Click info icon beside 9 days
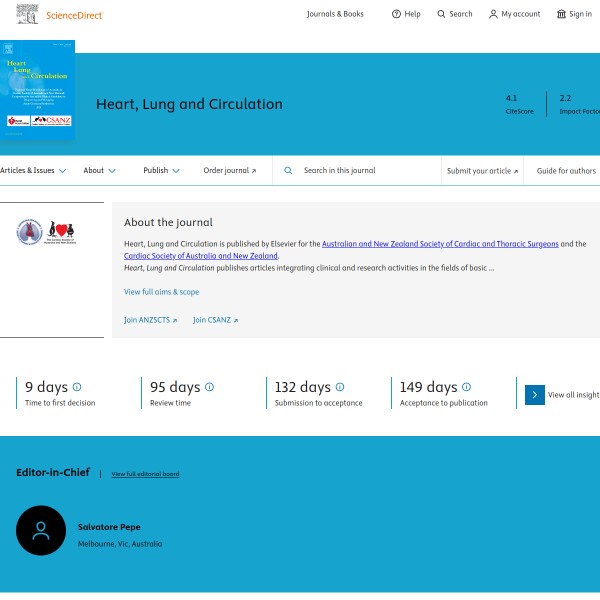Viewport: 600px width, 600px height. (x=77, y=387)
